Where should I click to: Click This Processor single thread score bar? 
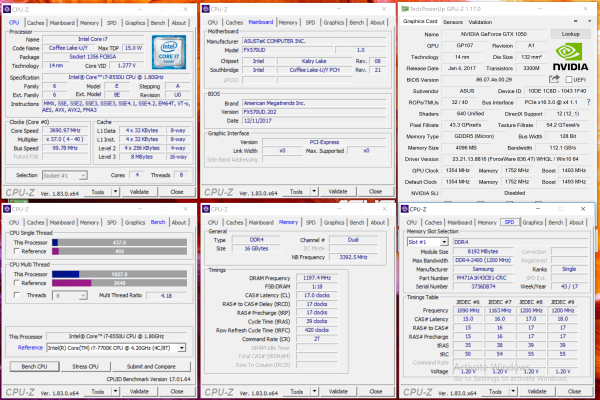coord(119,242)
